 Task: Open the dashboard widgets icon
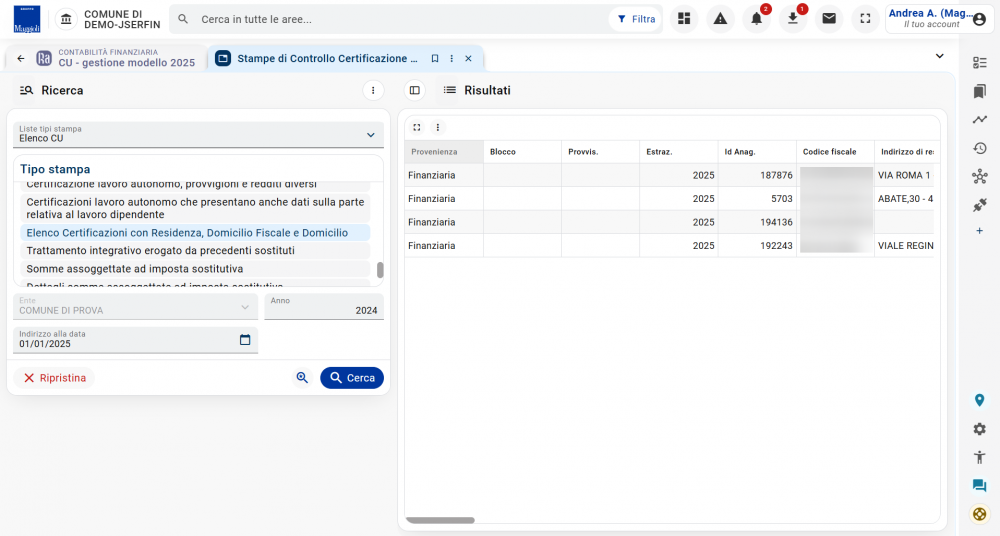684,19
